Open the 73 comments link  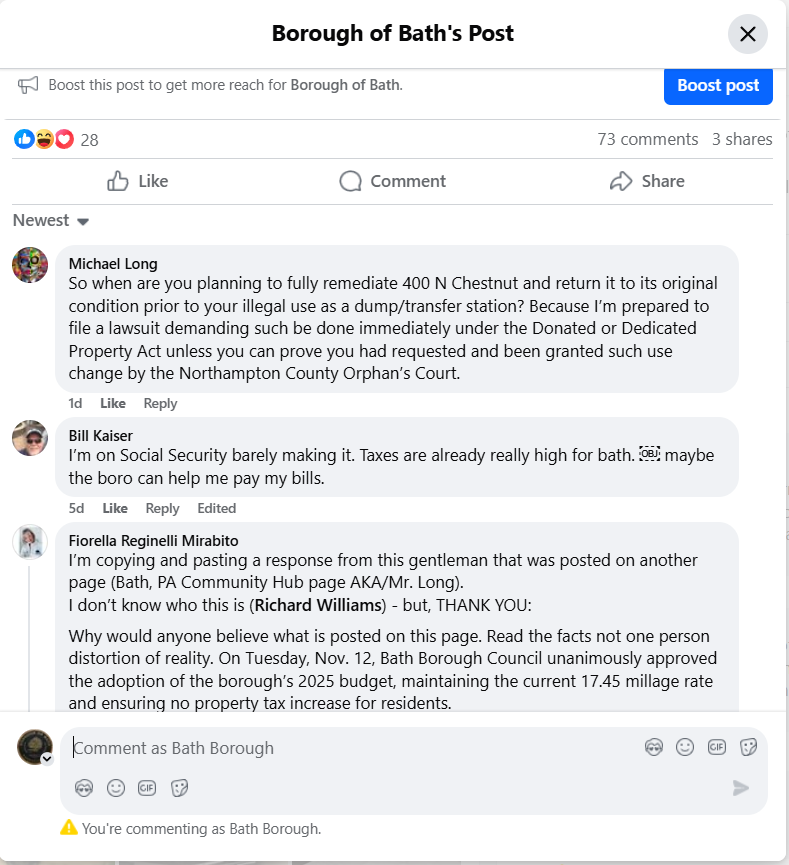pos(647,139)
